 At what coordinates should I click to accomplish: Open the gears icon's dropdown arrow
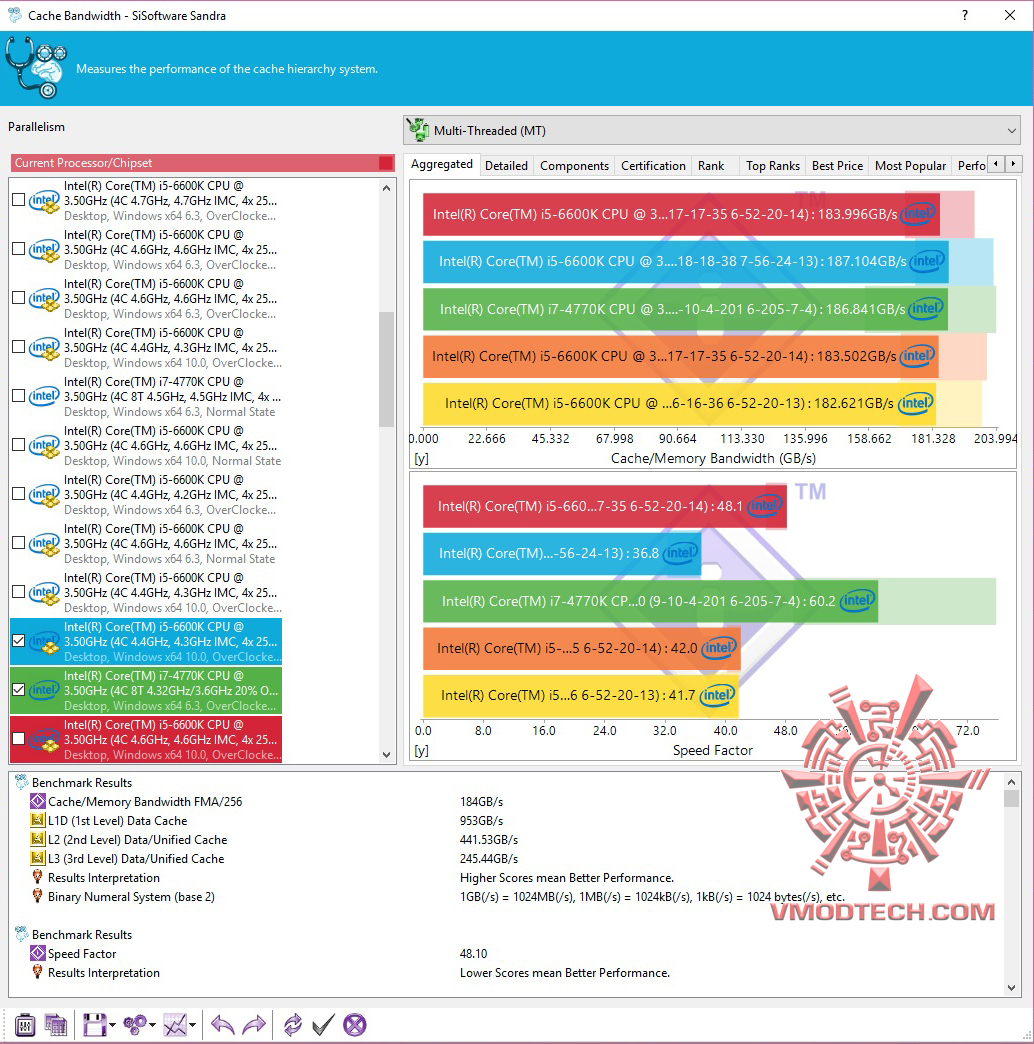pos(152,1025)
